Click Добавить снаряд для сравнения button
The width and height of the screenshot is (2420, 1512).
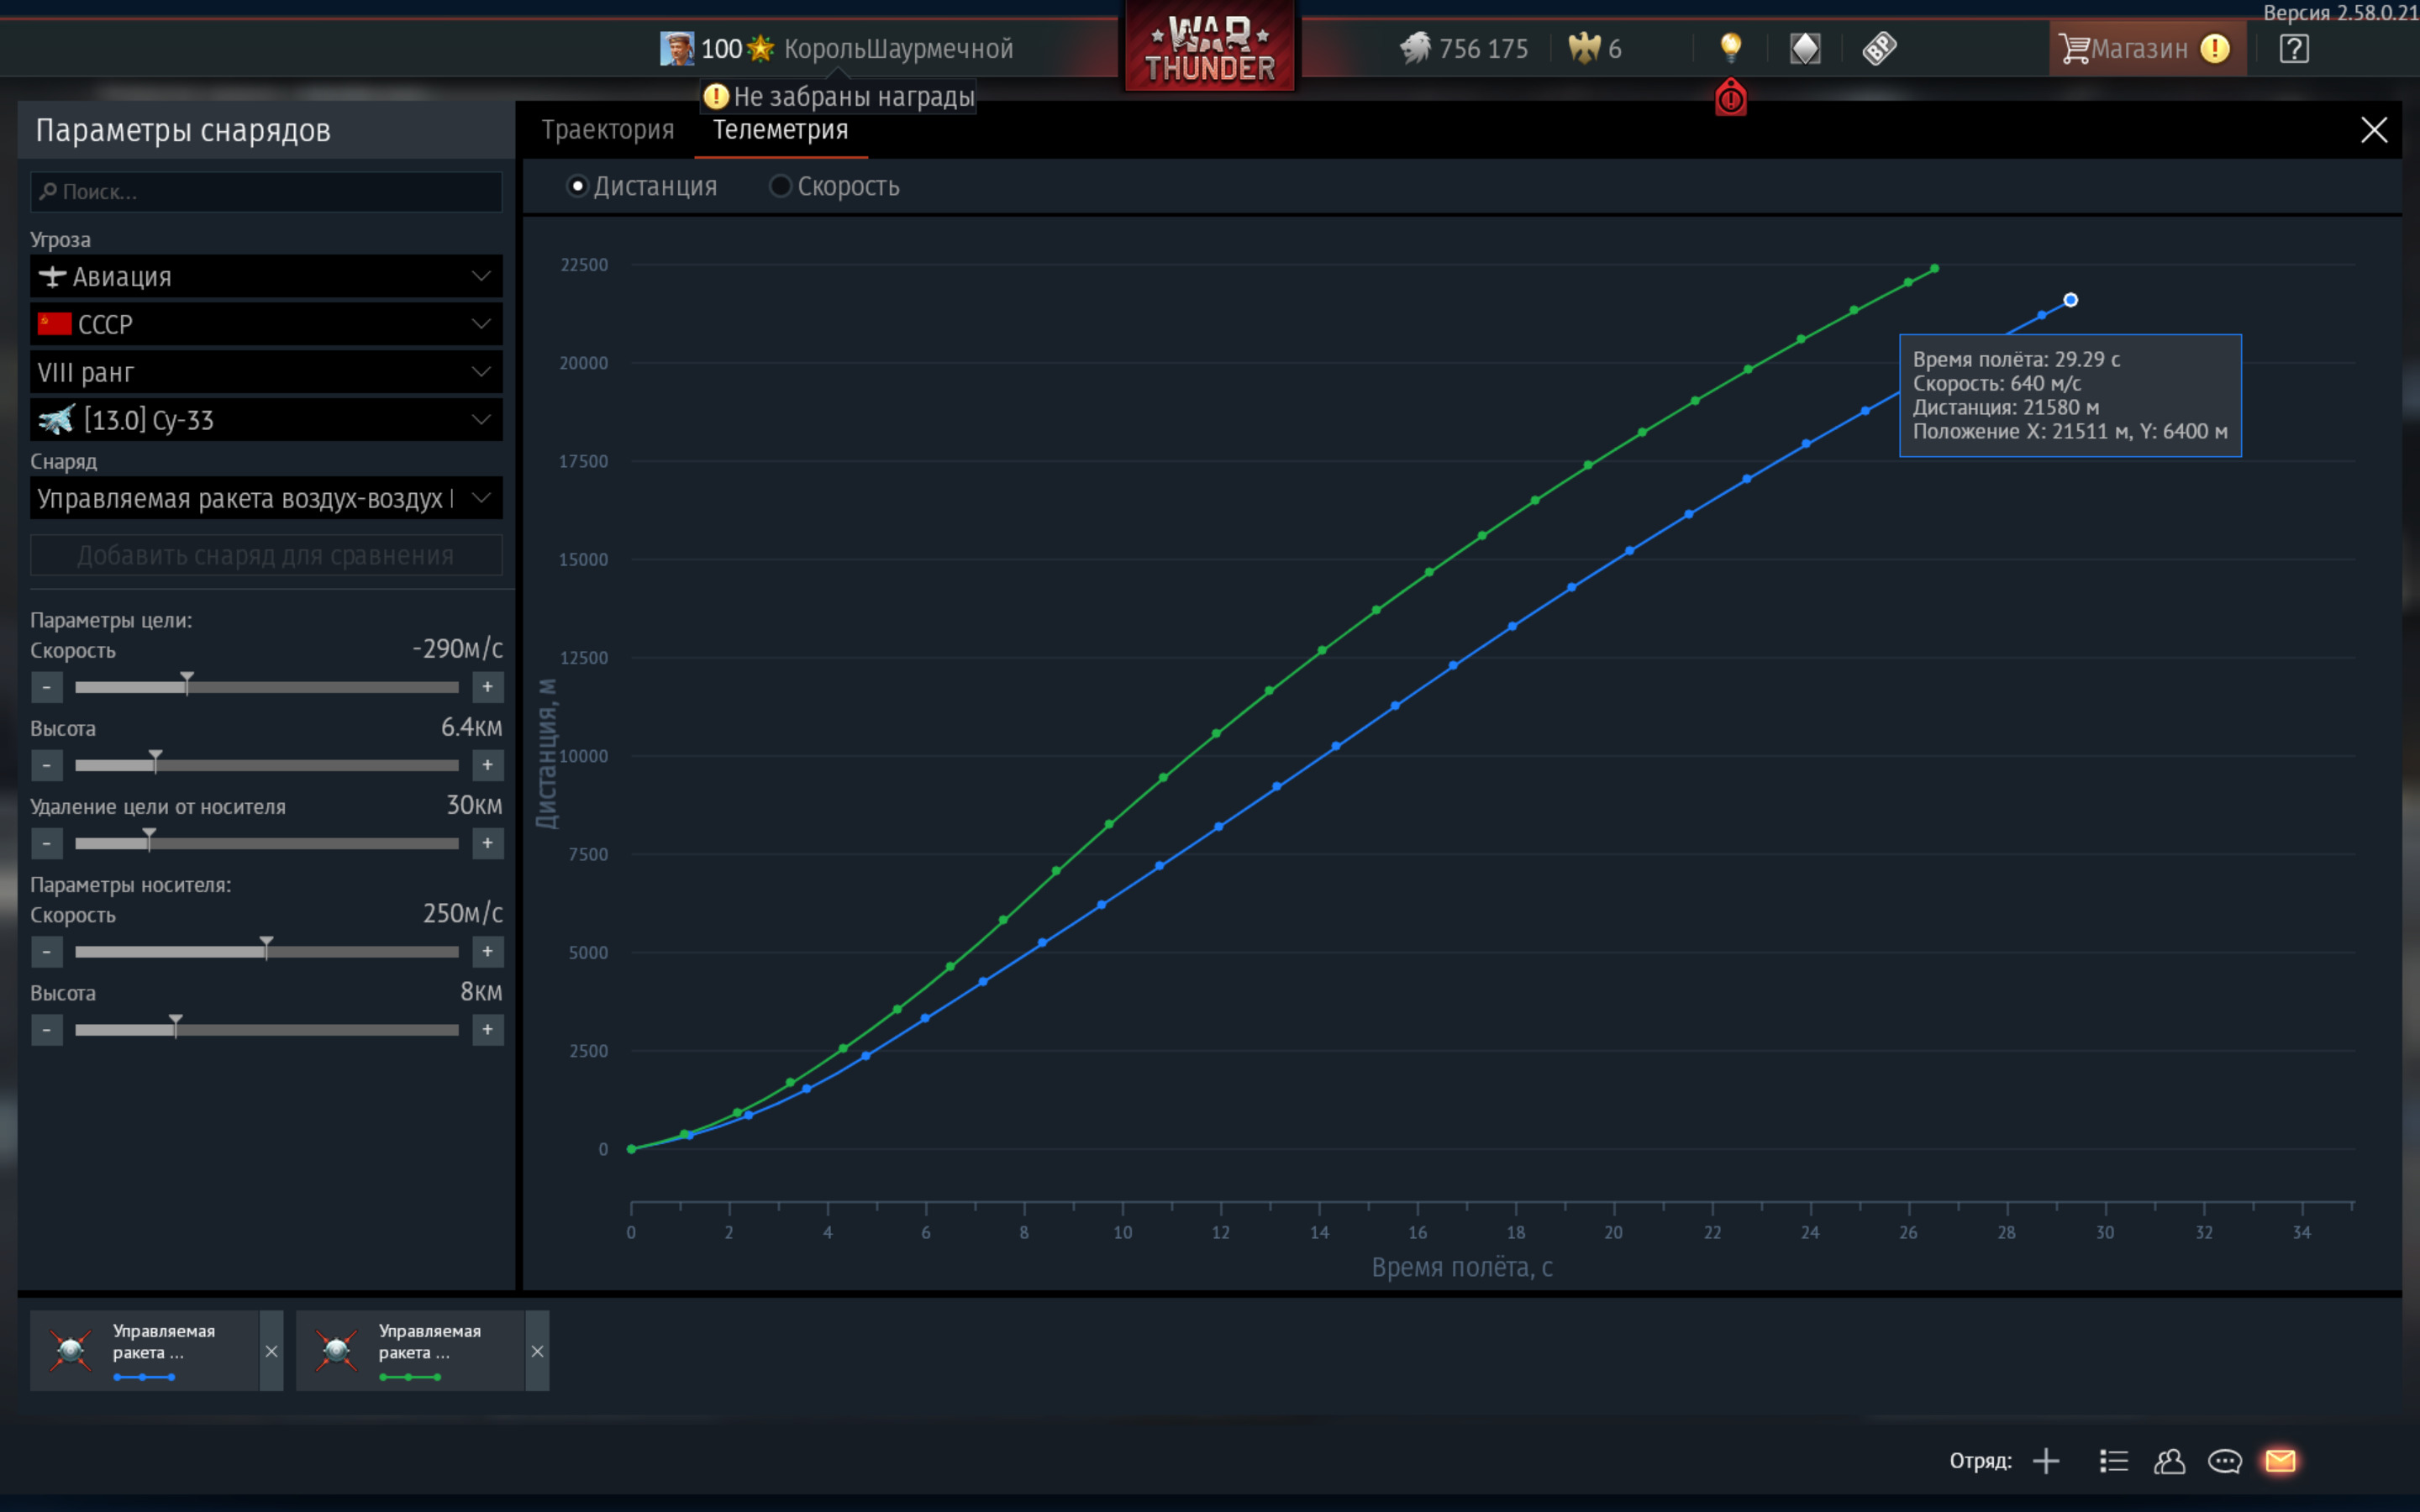tap(266, 555)
